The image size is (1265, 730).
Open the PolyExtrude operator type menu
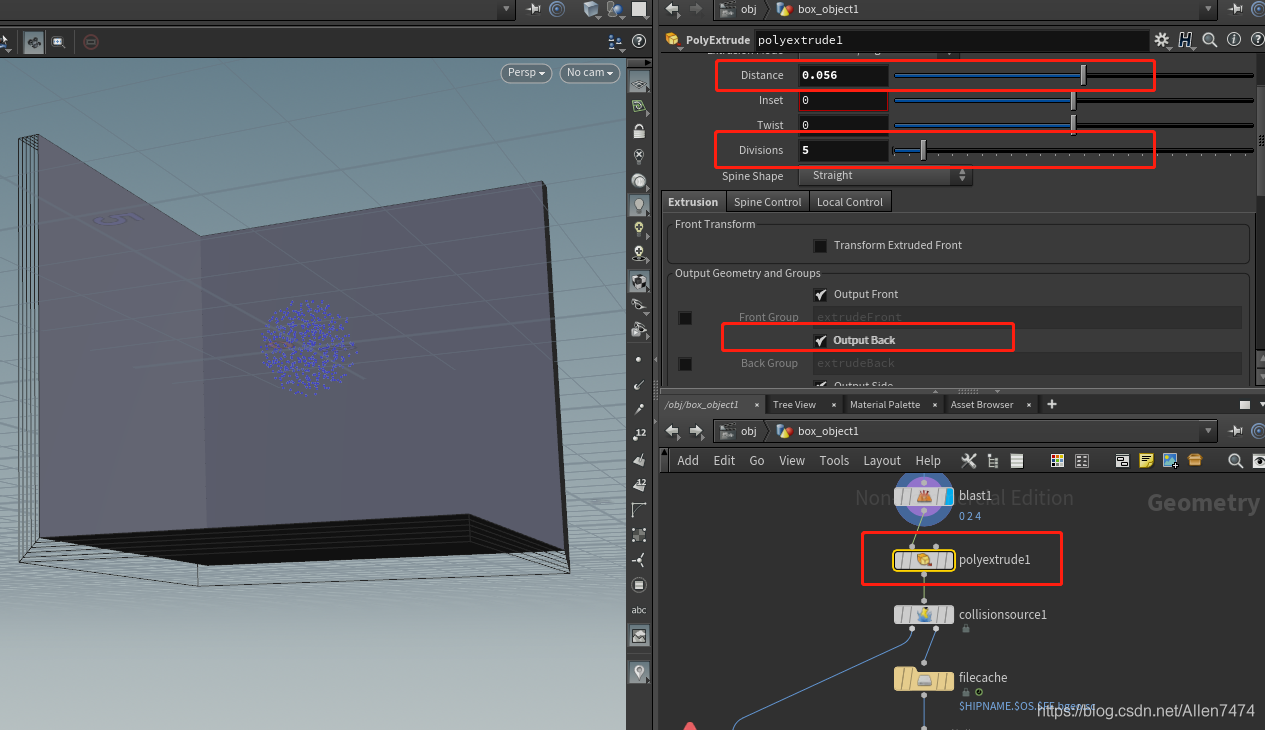click(x=672, y=40)
